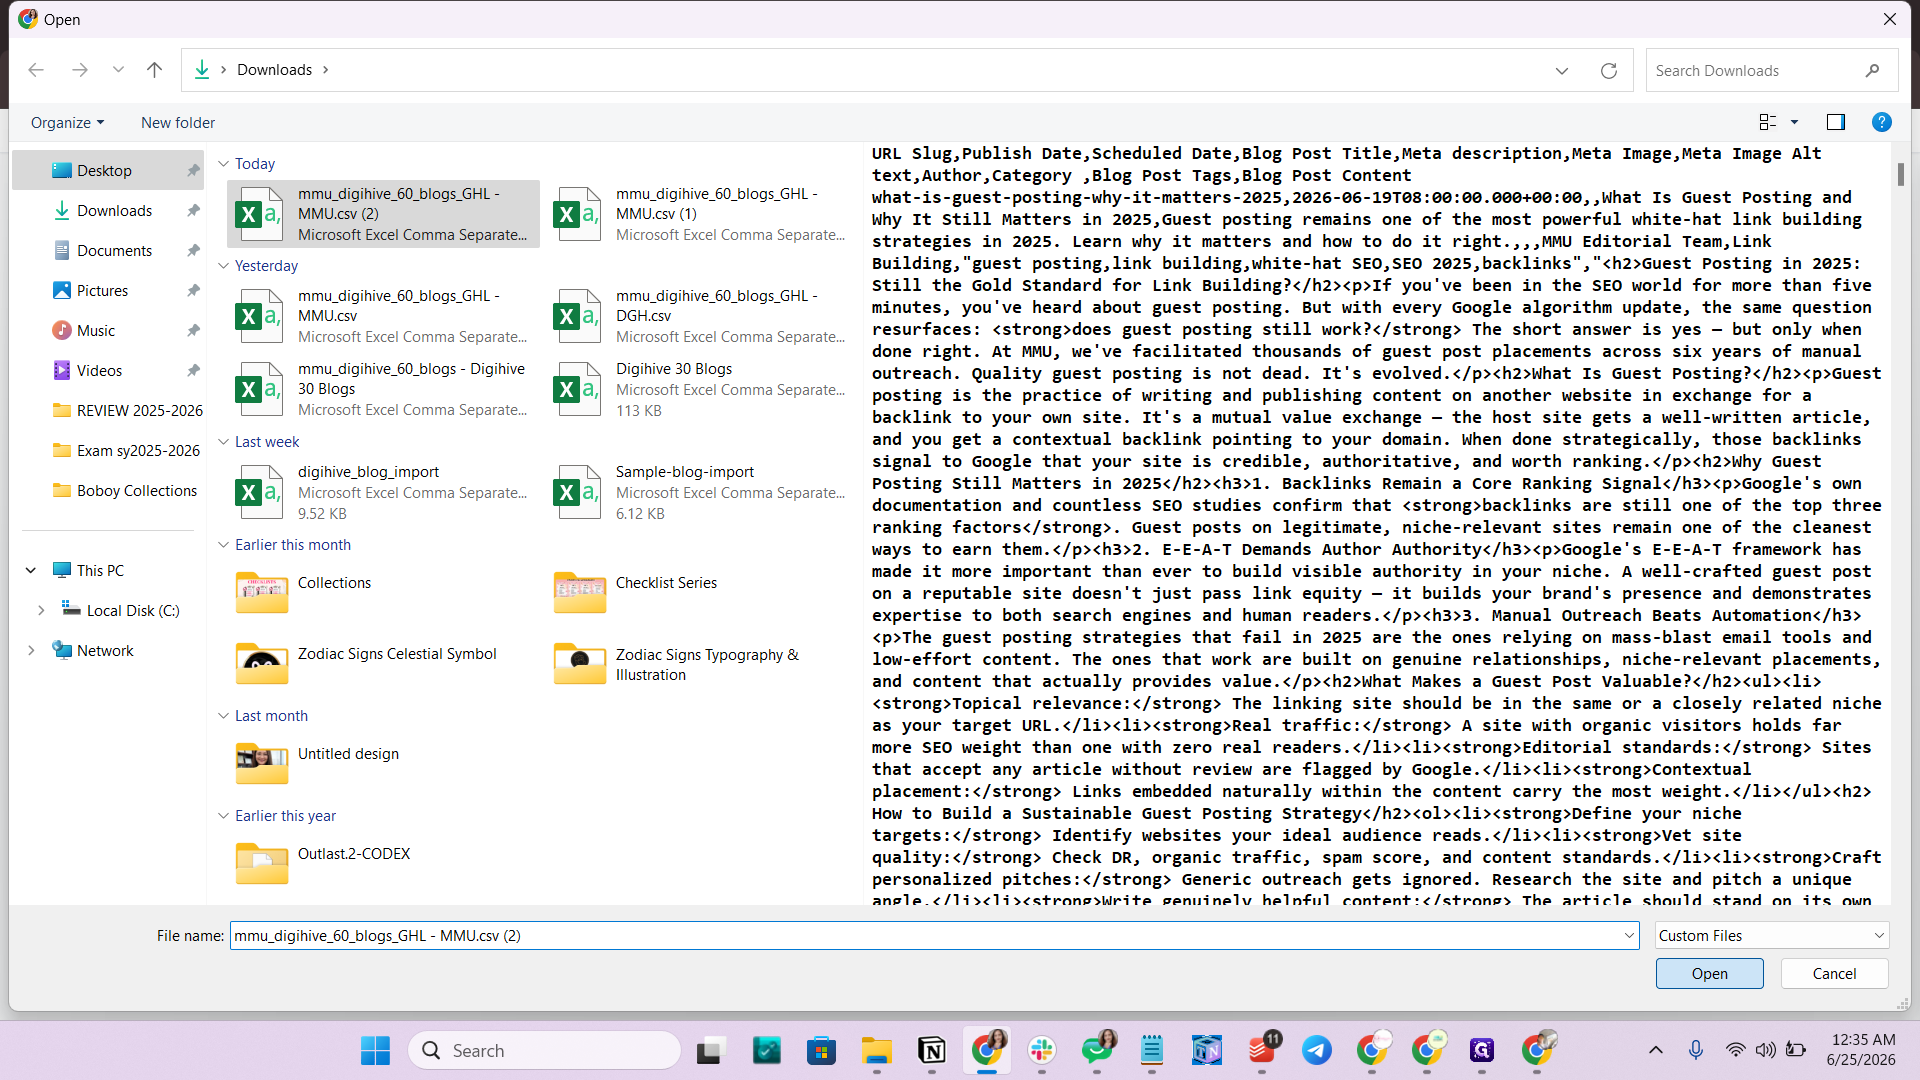
Task: Show hidden system tray icons
Action: 1656,1050
